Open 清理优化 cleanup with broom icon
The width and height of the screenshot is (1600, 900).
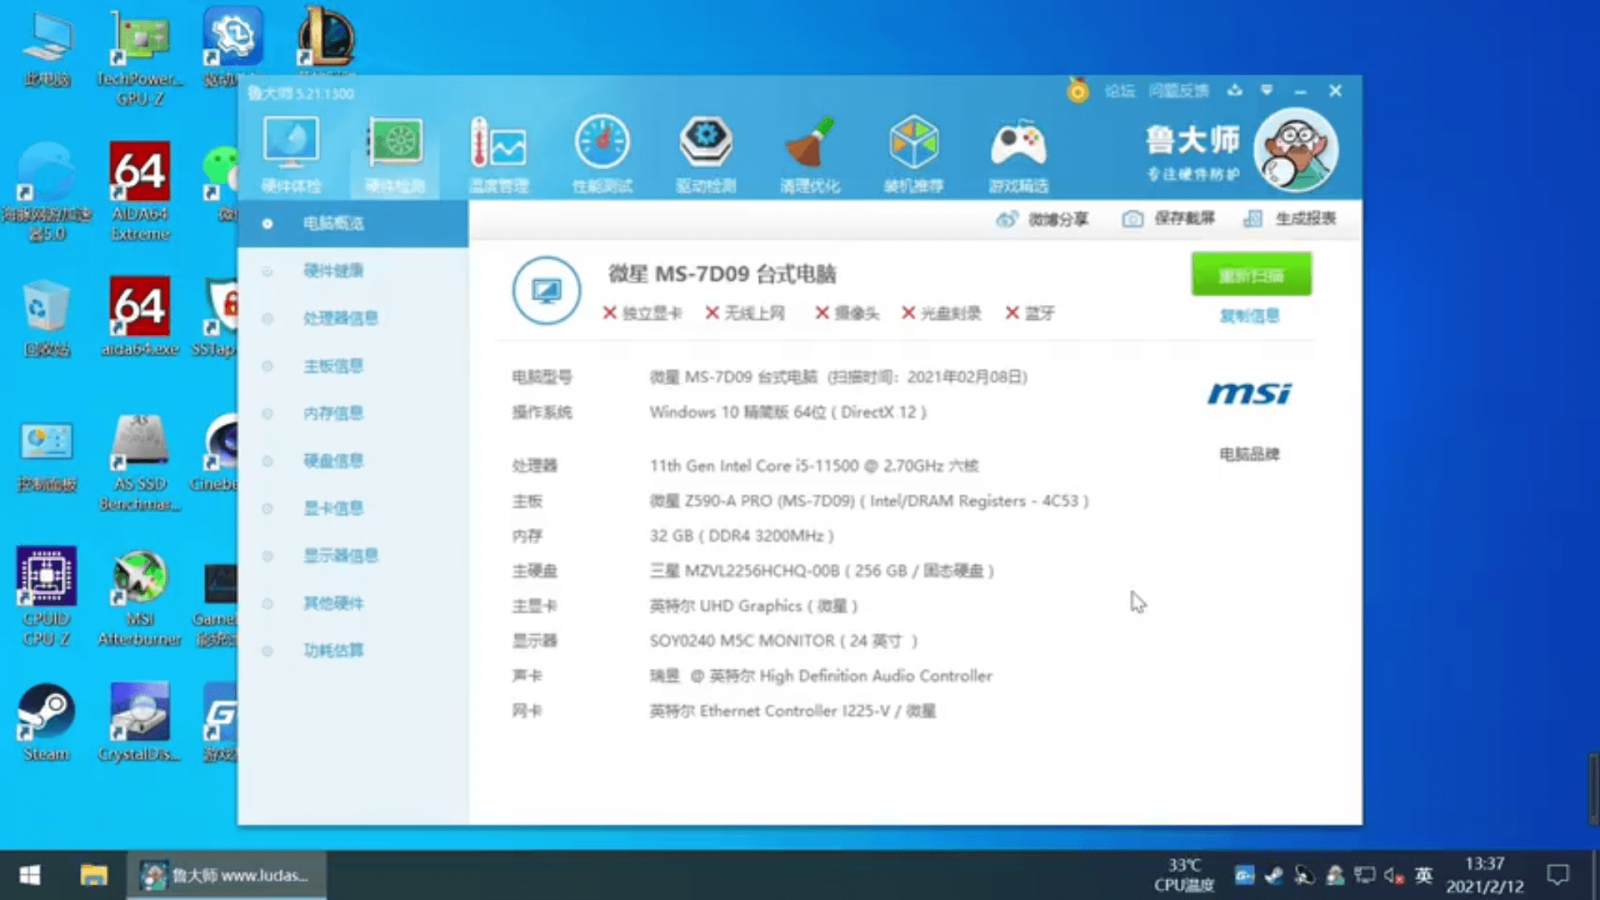810,155
